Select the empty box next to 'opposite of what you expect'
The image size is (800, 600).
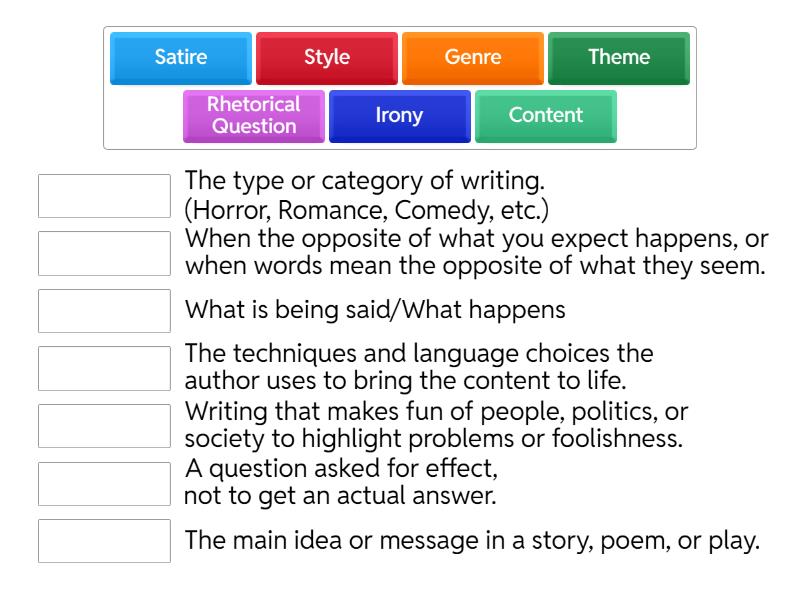104,253
